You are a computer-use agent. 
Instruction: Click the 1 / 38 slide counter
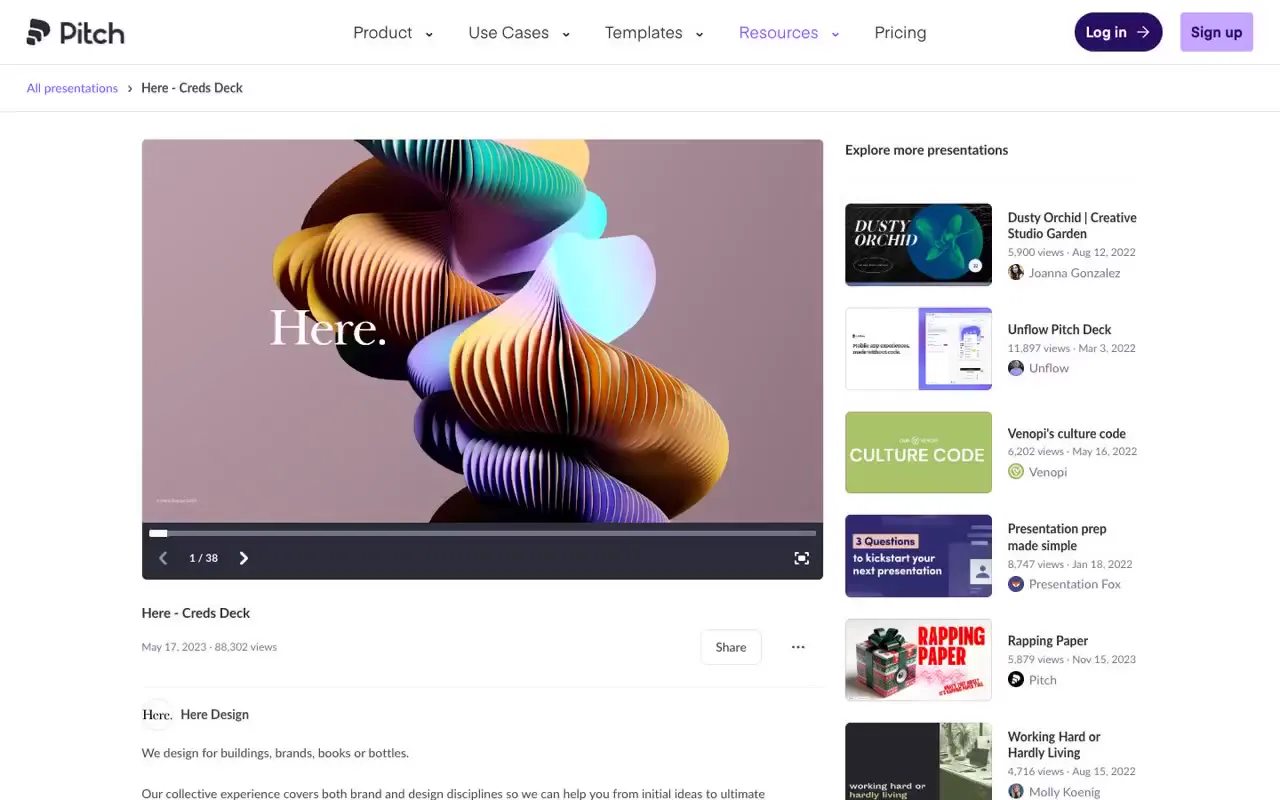point(203,558)
